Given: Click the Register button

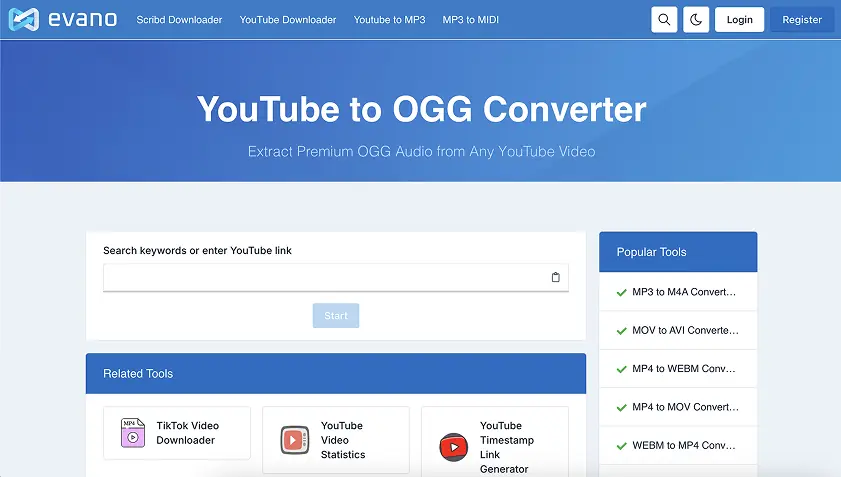Looking at the screenshot, I should [x=802, y=20].
